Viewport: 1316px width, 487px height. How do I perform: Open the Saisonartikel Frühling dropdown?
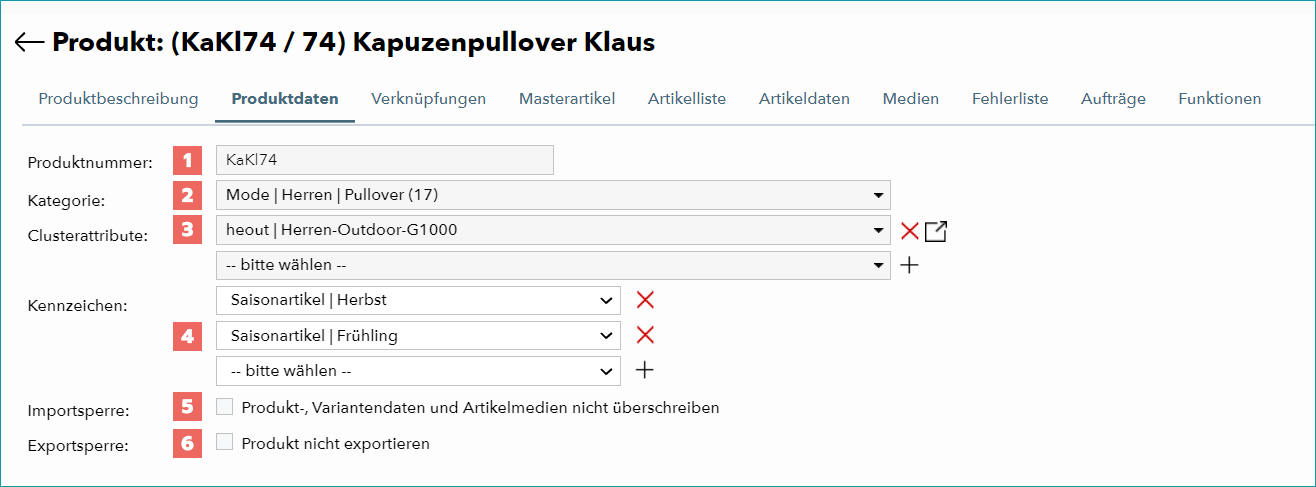(418, 335)
